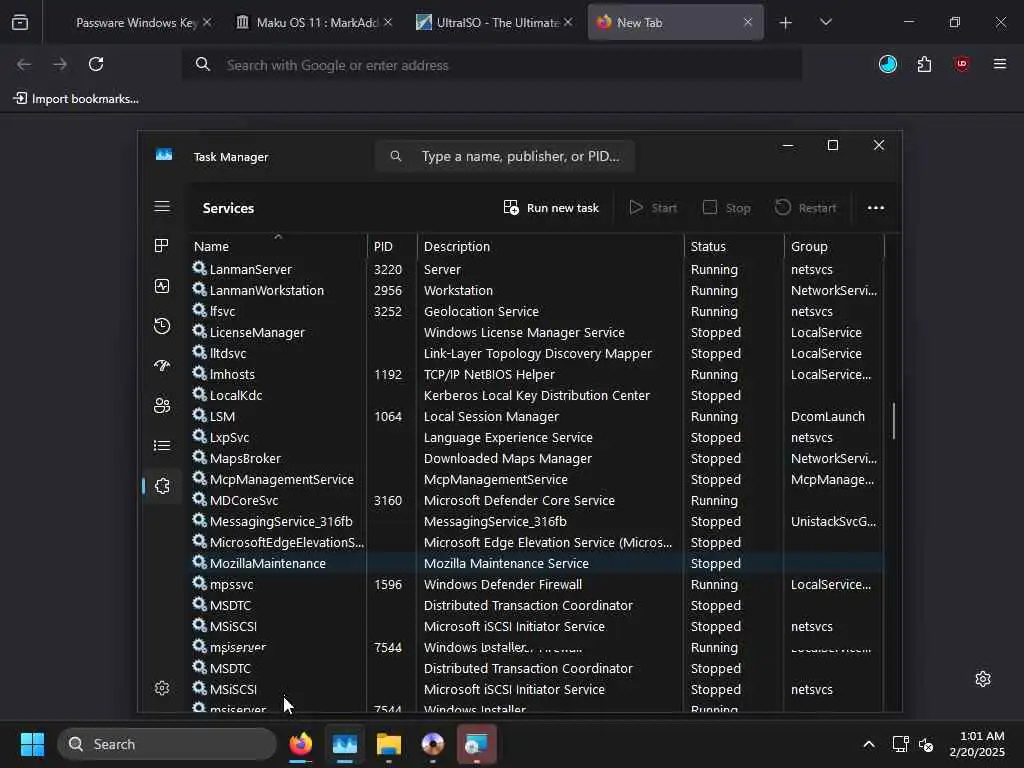This screenshot has width=1024, height=768.
Task: Select mpssvc Windows Defender Firewall row
Action: [536, 584]
